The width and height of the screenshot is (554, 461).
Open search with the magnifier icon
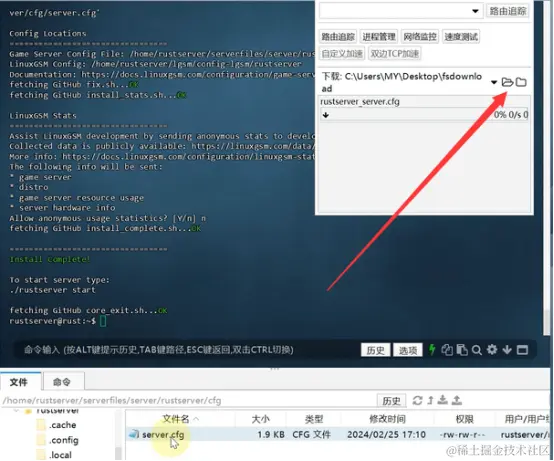coord(477,350)
